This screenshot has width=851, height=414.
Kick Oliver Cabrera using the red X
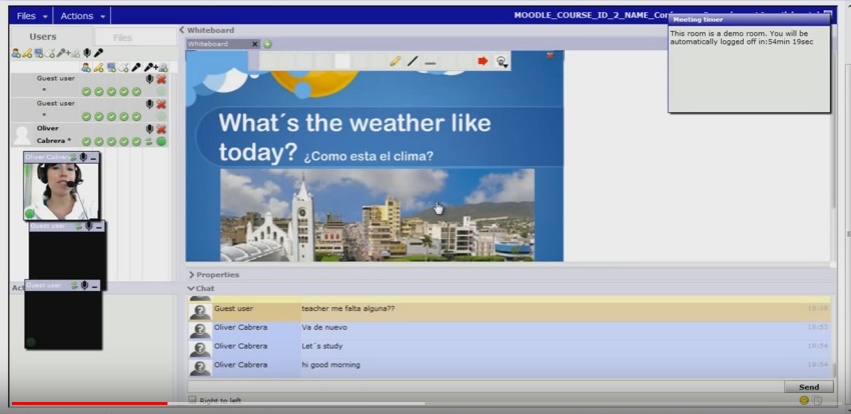(x=161, y=129)
